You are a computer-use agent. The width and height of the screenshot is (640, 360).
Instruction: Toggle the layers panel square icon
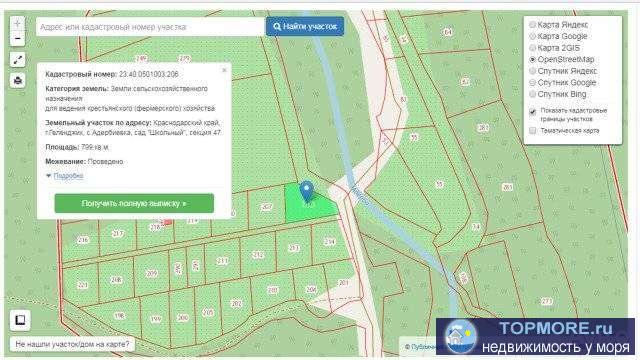20,320
